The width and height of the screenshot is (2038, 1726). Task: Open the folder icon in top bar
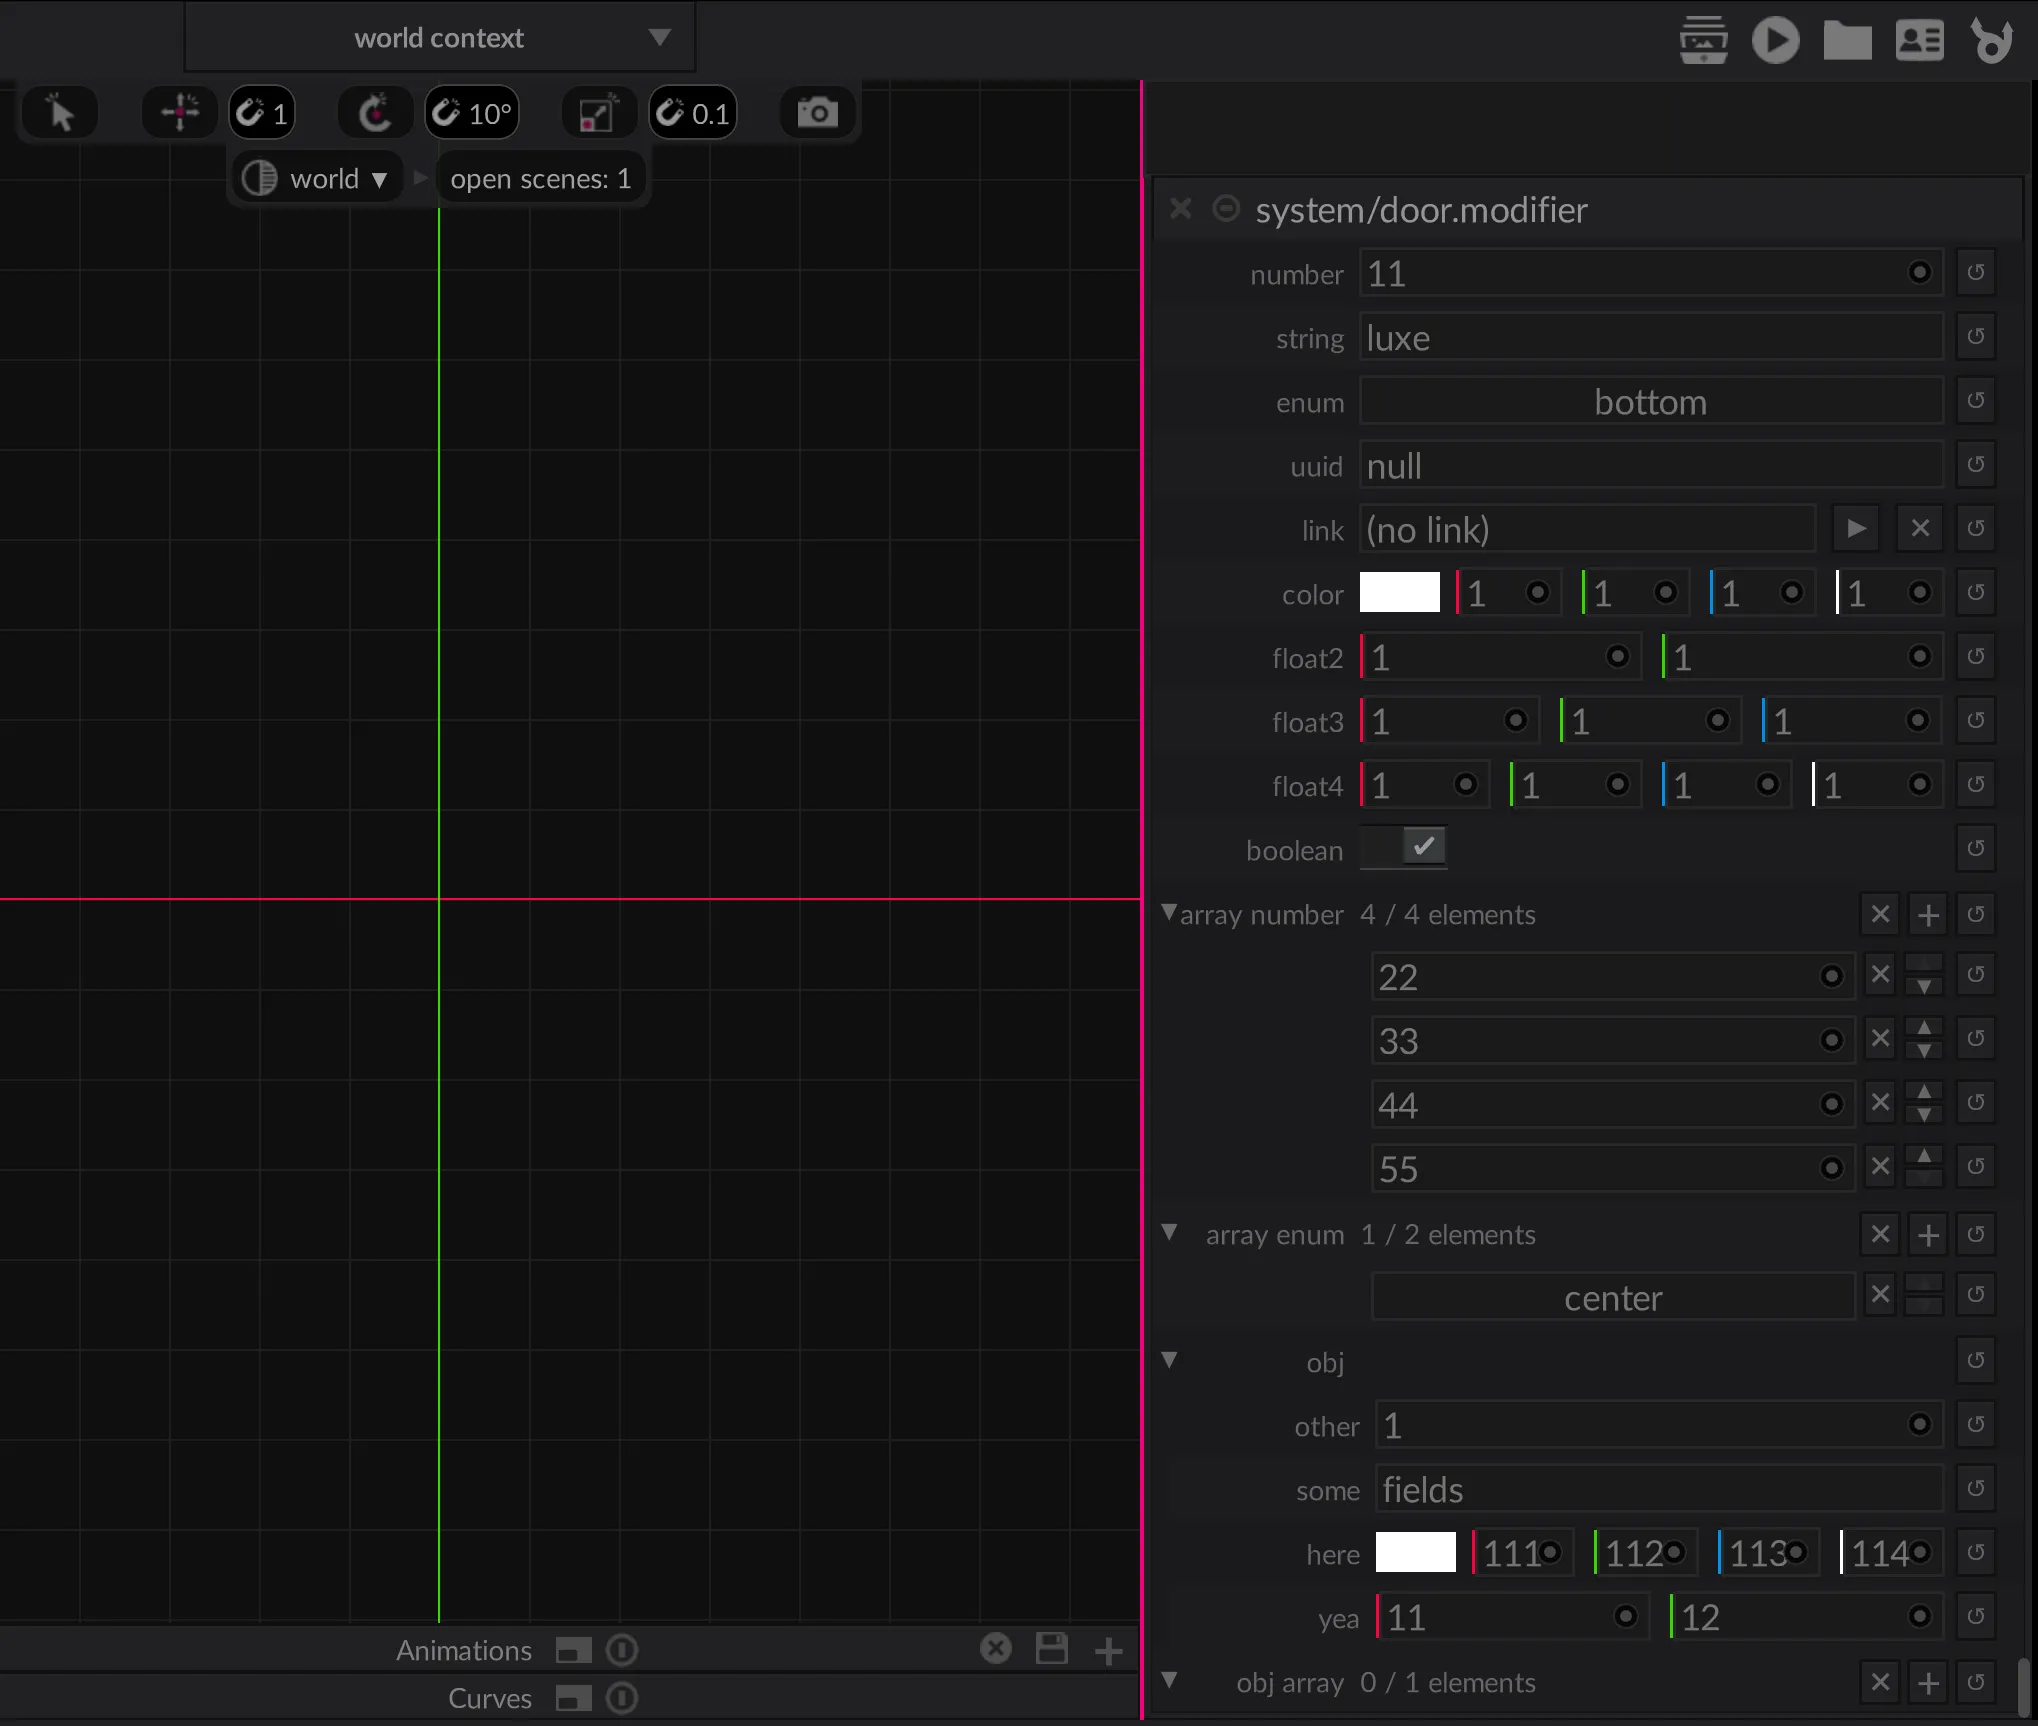(x=1847, y=41)
